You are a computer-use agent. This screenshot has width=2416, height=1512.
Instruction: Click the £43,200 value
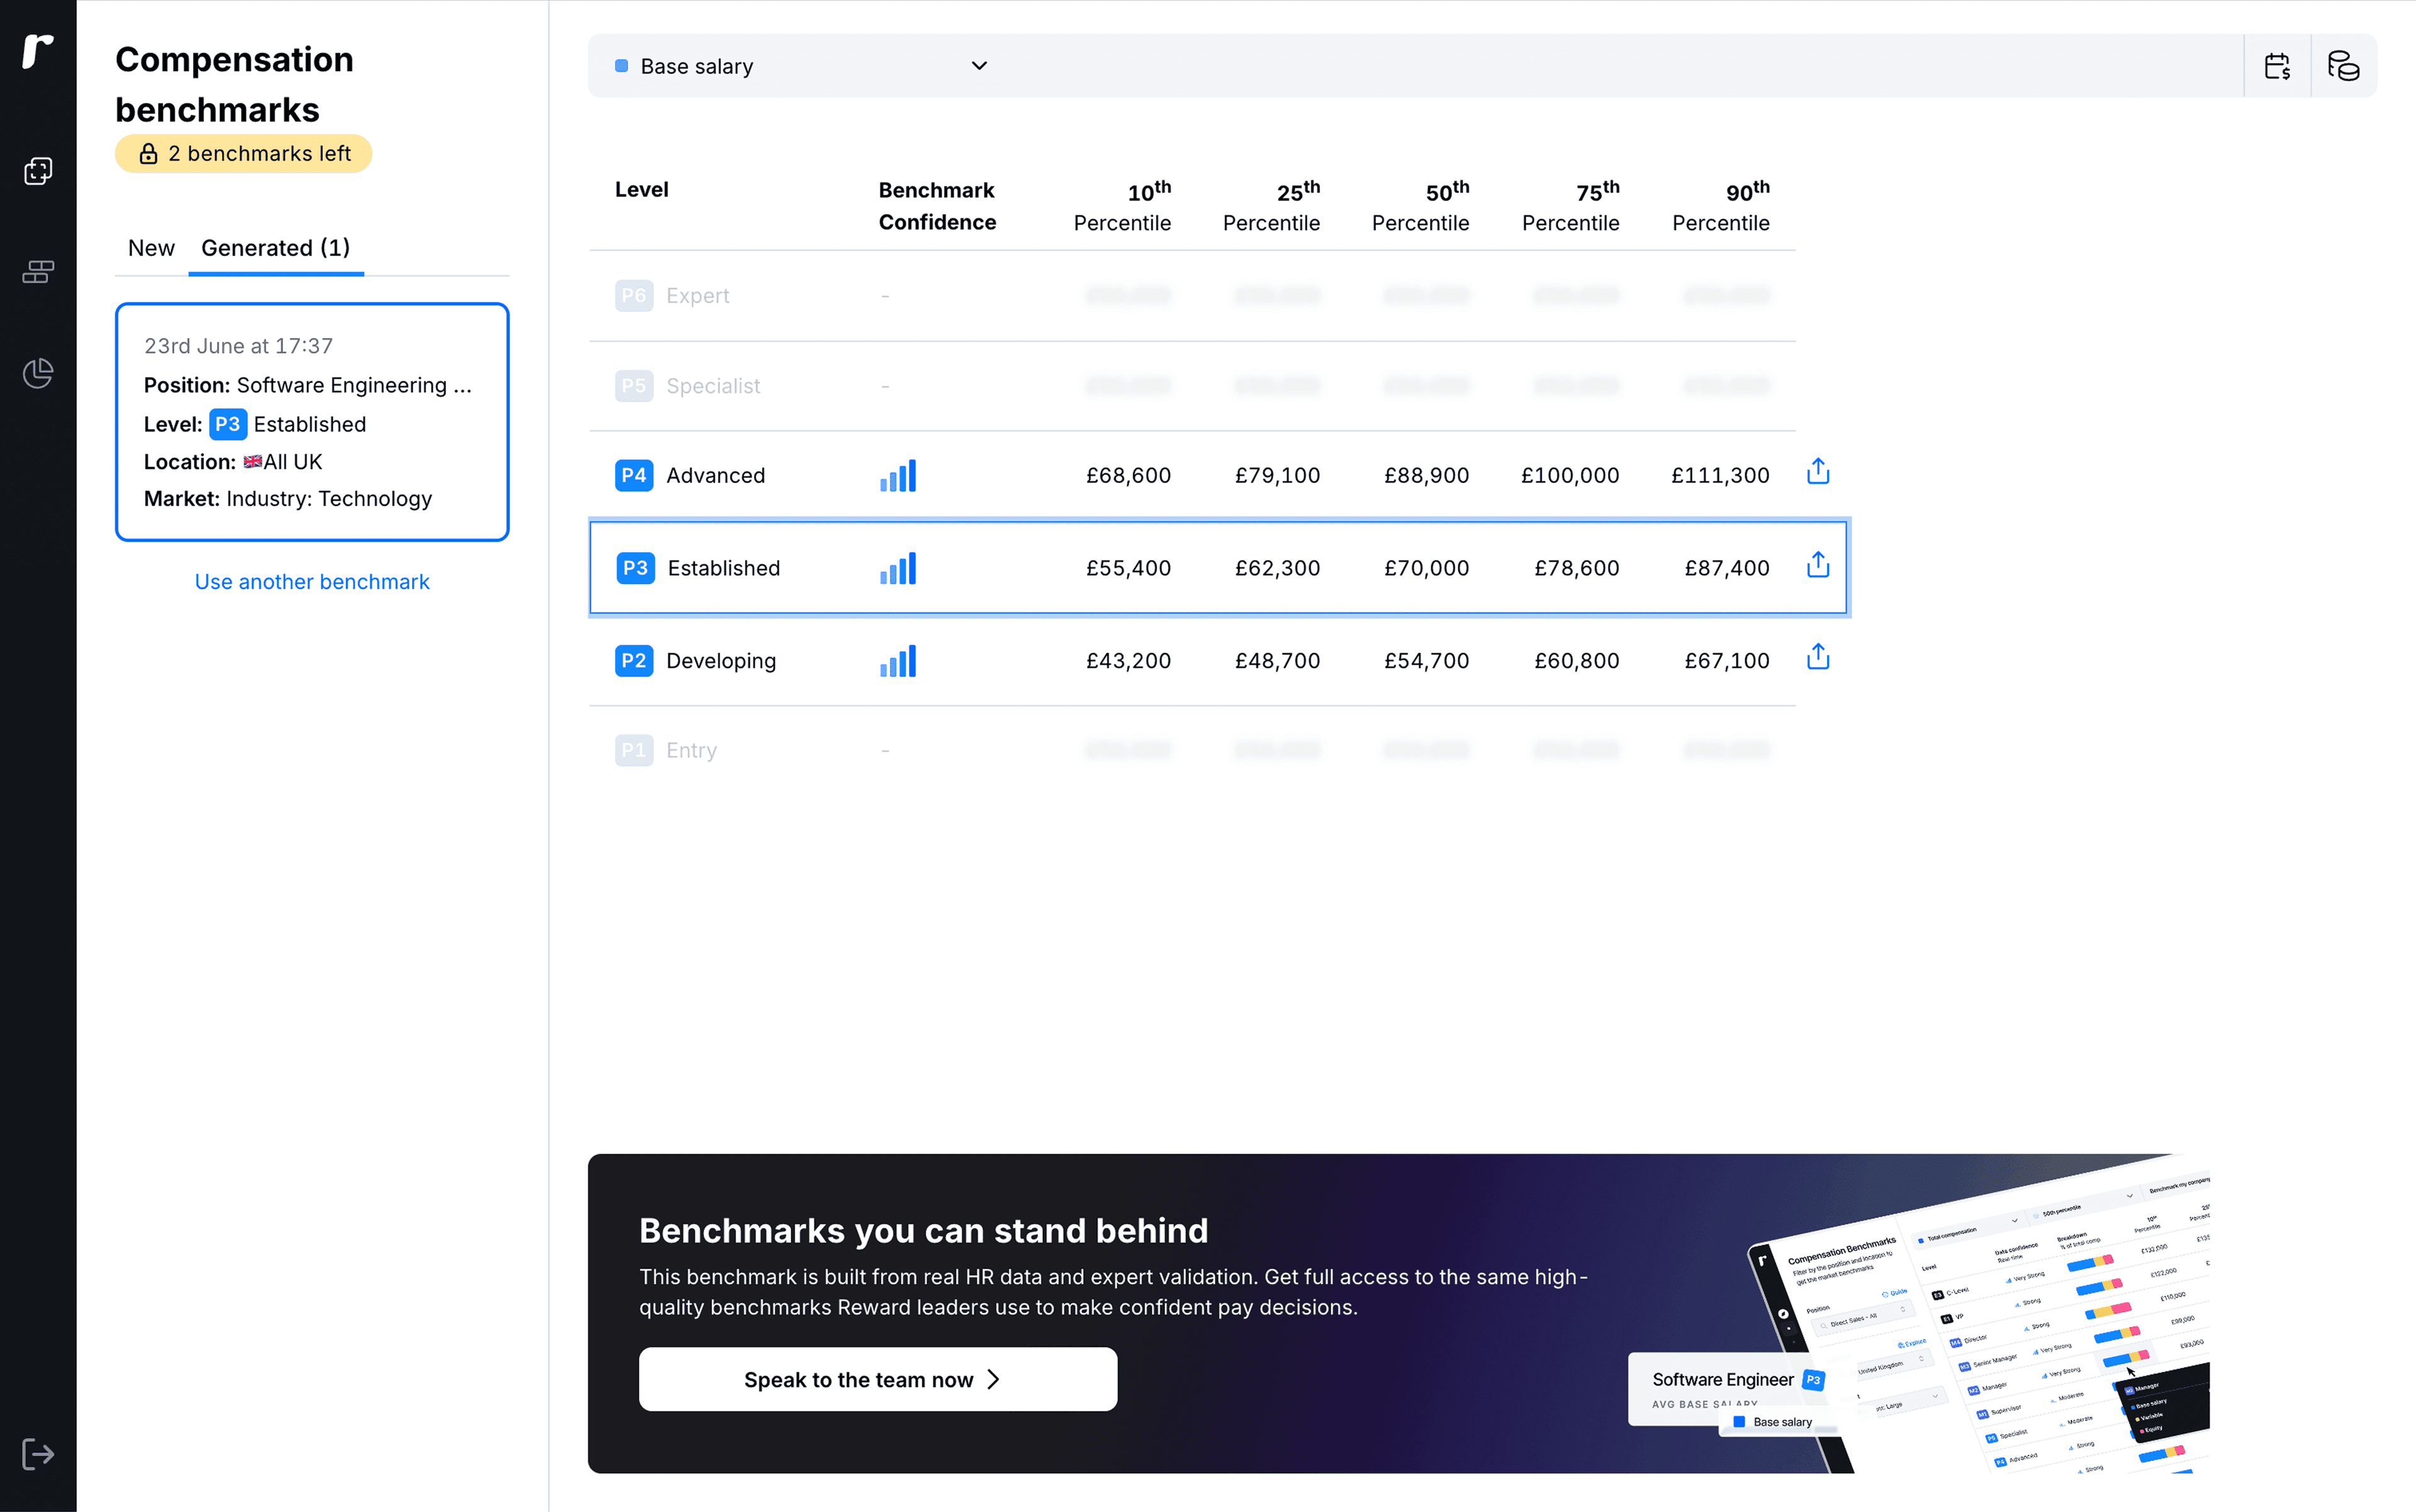(x=1128, y=661)
